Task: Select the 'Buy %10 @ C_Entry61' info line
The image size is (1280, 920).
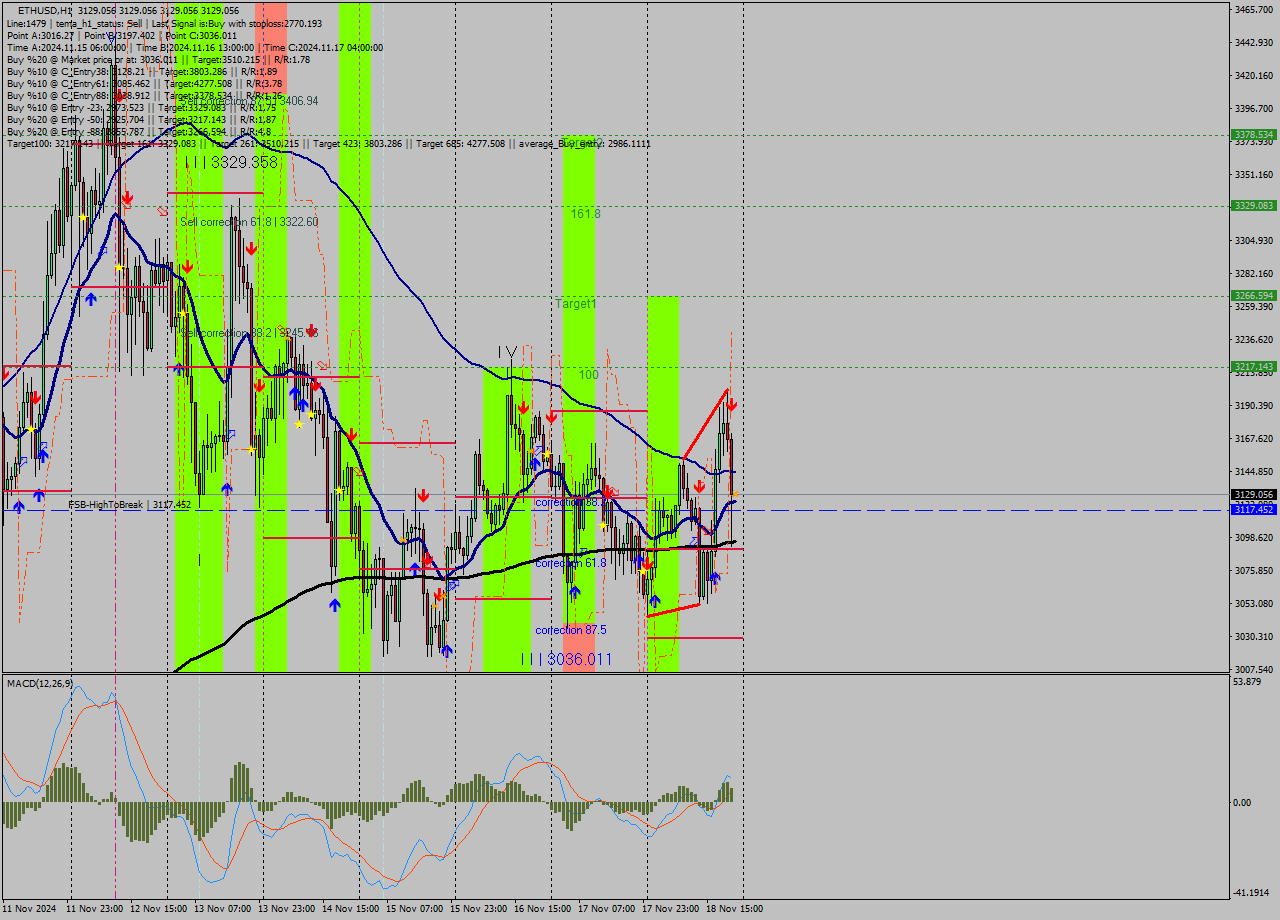Action: pos(145,83)
